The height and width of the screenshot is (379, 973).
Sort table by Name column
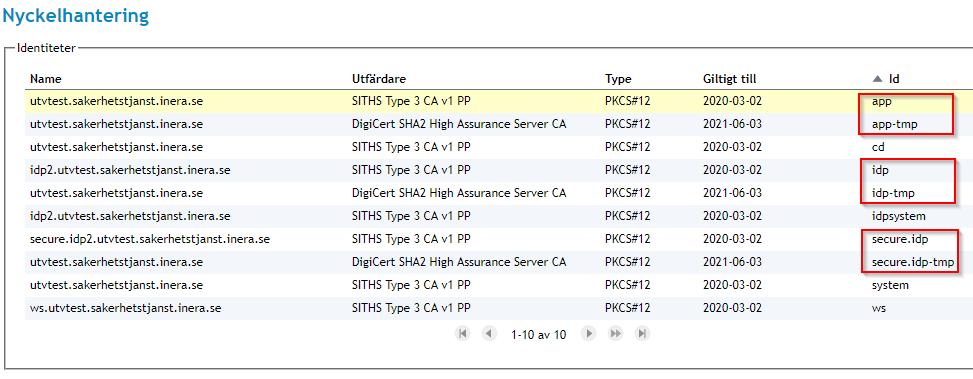click(x=45, y=79)
